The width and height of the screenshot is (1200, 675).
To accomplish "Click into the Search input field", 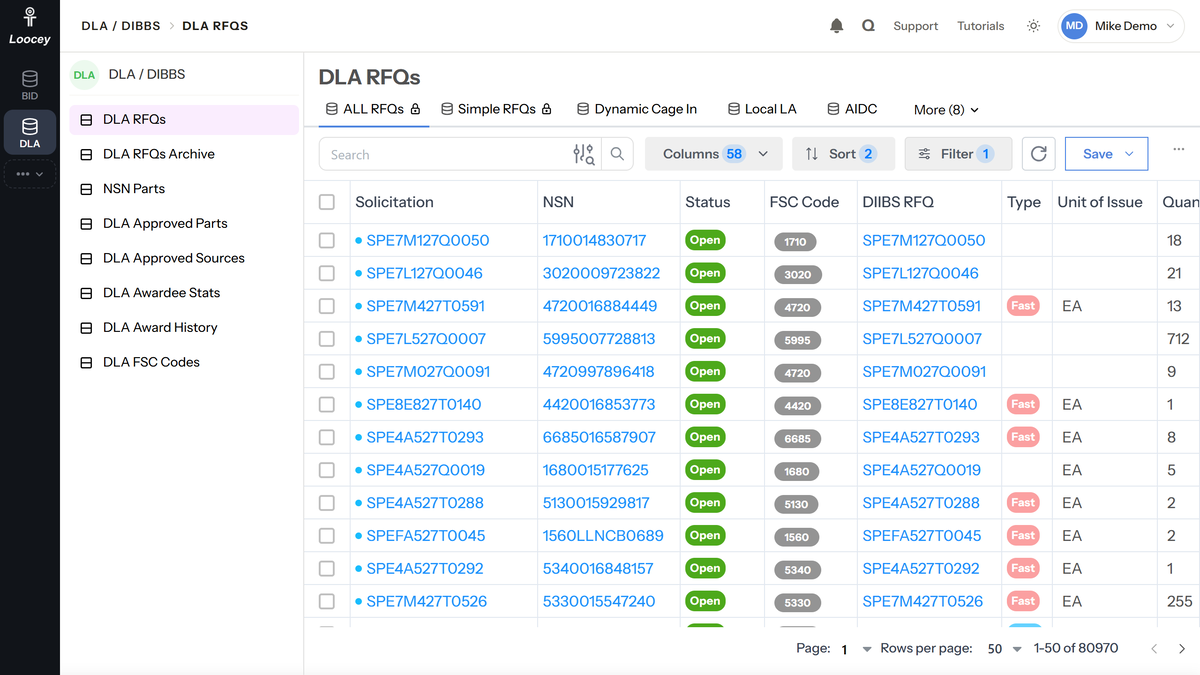I will tap(445, 154).
